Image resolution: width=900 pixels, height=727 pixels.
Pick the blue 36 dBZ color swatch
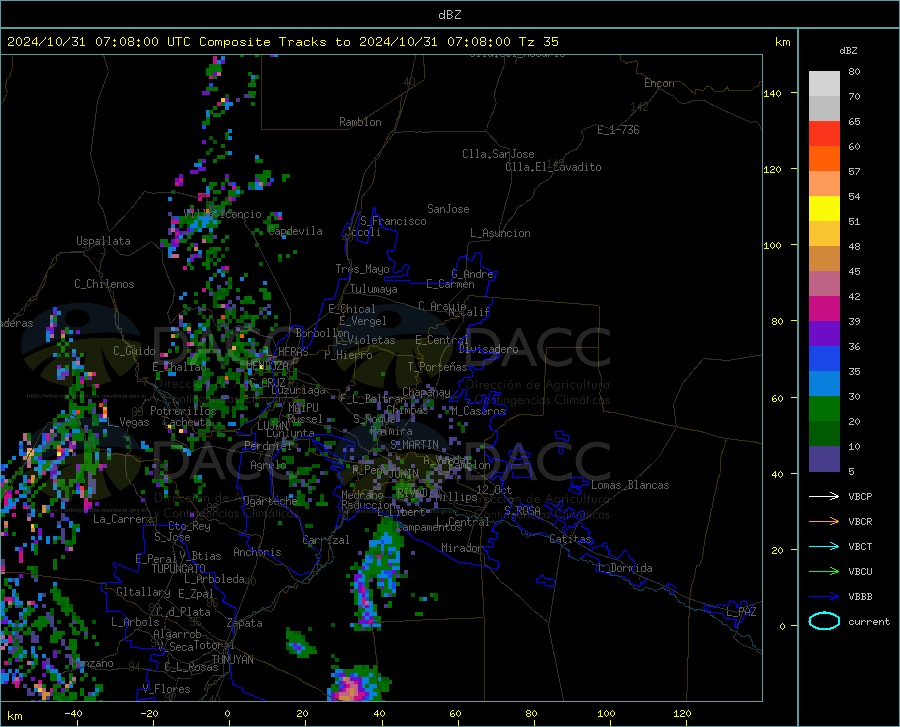(824, 359)
